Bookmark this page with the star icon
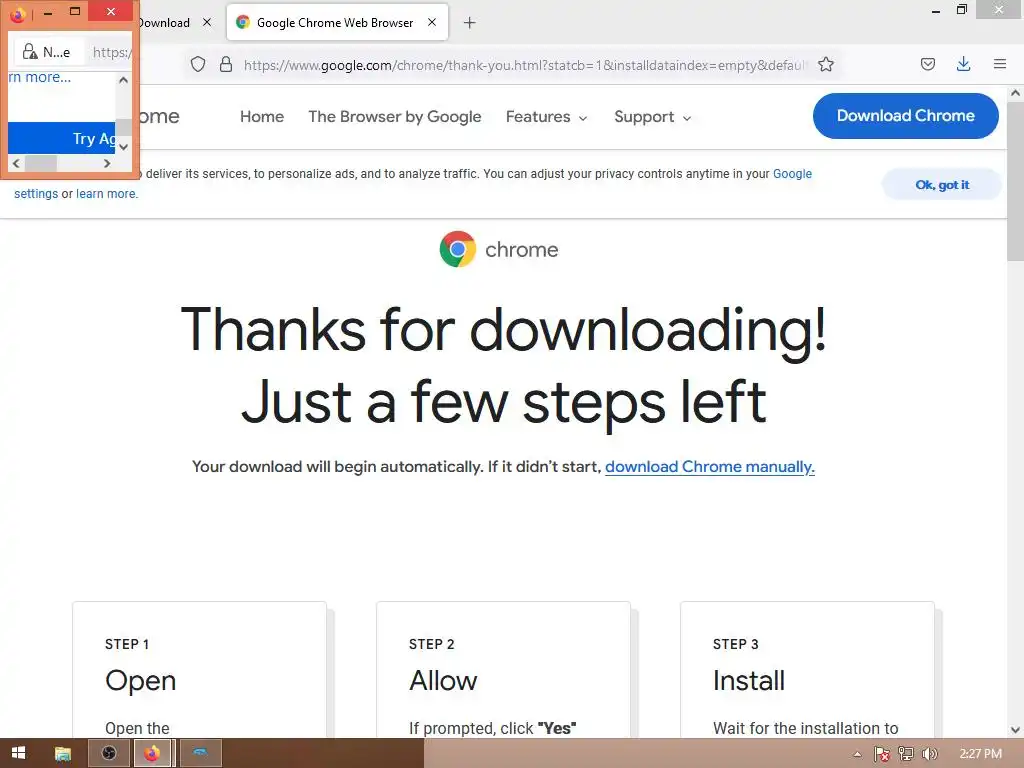The image size is (1024, 768). tap(825, 64)
